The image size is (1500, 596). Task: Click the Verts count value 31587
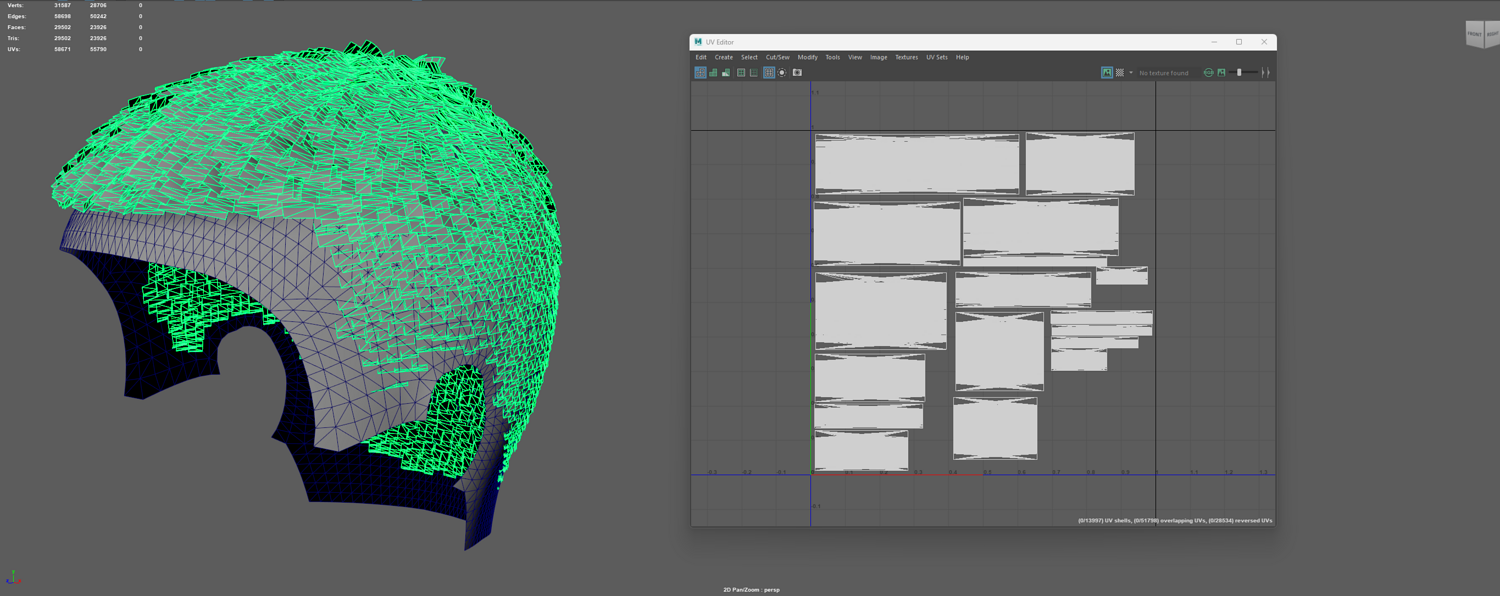coord(62,5)
